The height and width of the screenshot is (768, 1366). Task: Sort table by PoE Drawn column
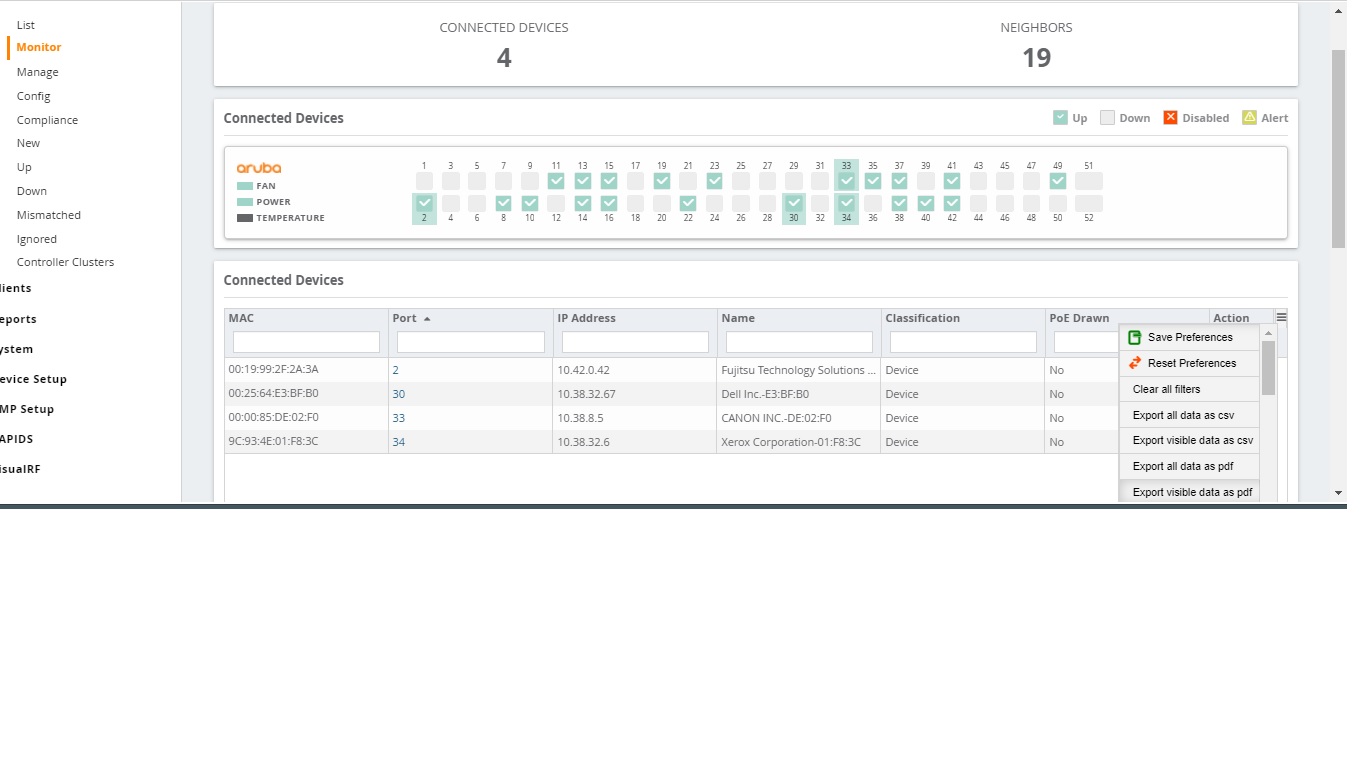tap(1079, 318)
